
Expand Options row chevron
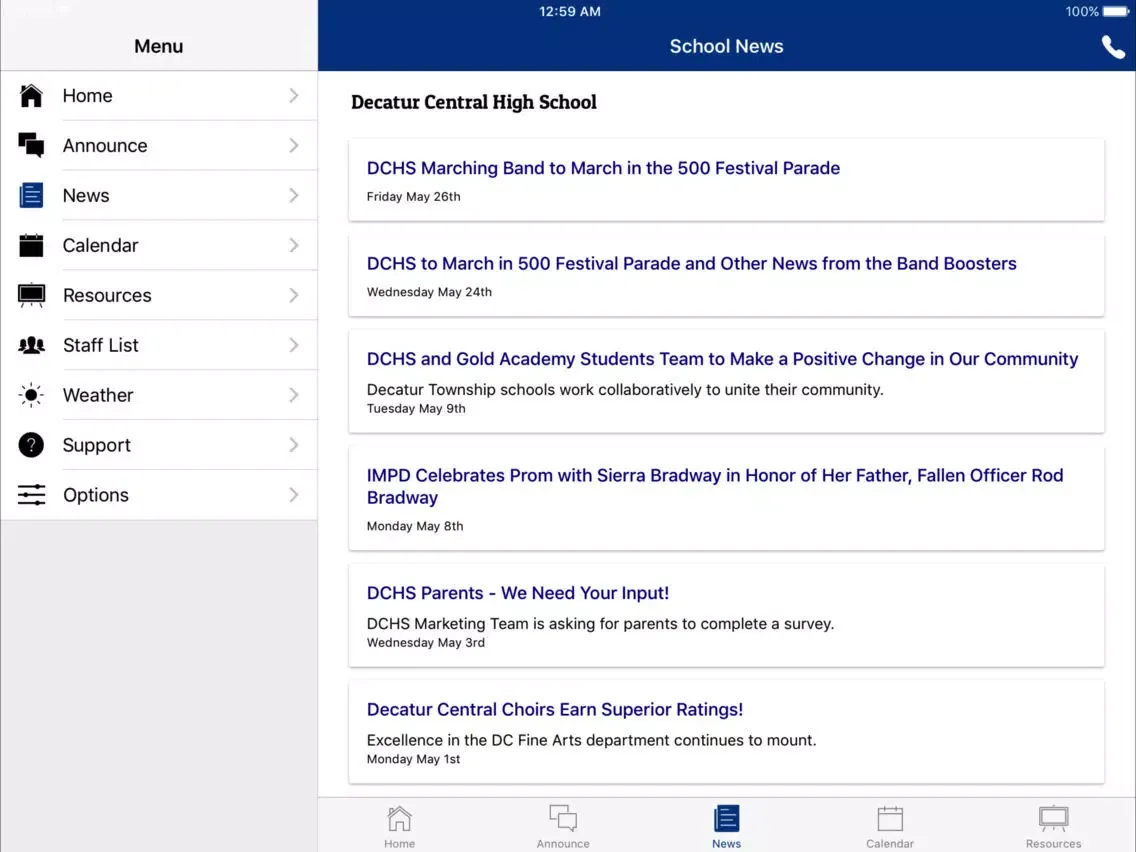coord(293,495)
